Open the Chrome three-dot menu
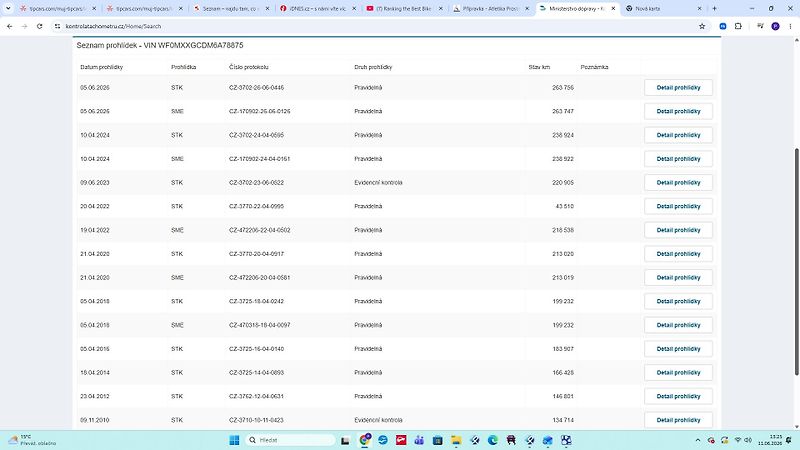Screen dimensions: 800x450 (x=790, y=26)
